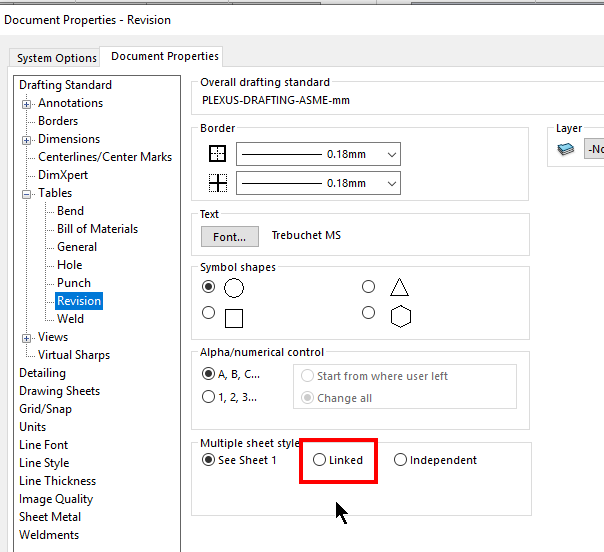Select the Independent sheet style option

click(401, 460)
